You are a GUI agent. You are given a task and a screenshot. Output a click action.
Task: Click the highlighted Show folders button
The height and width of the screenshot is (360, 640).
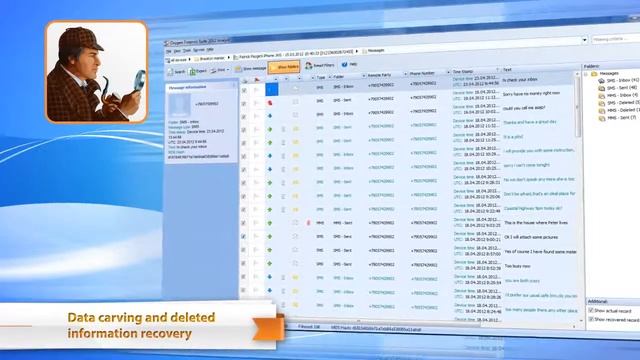coord(284,67)
